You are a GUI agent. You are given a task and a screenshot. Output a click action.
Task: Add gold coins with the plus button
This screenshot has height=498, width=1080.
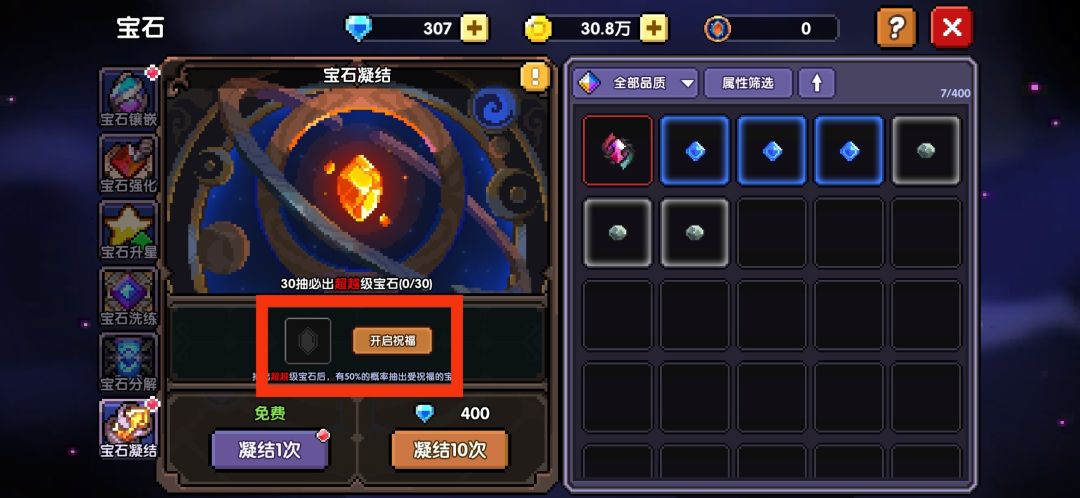(x=654, y=28)
